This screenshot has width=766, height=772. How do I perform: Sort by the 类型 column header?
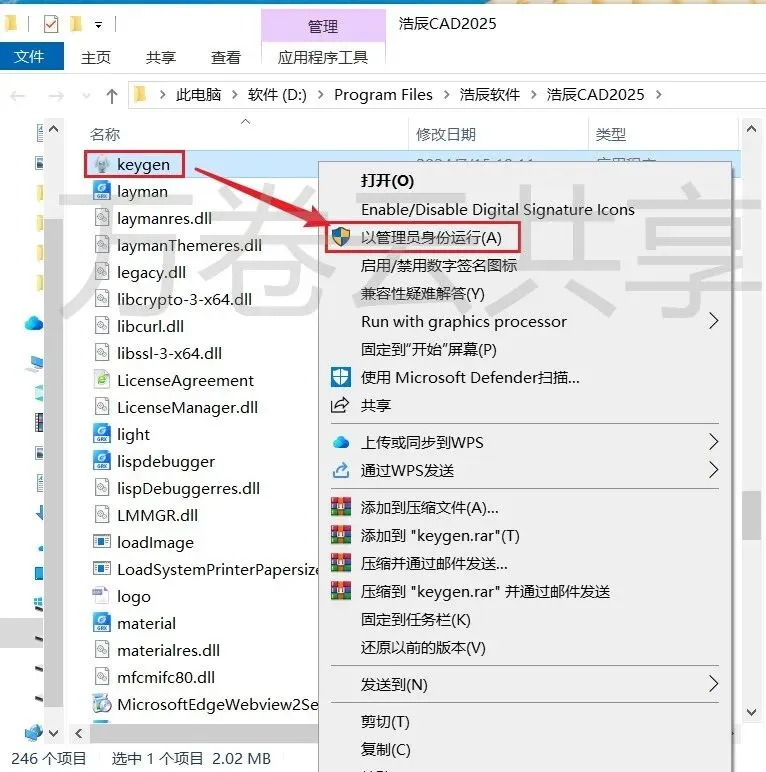(x=610, y=134)
